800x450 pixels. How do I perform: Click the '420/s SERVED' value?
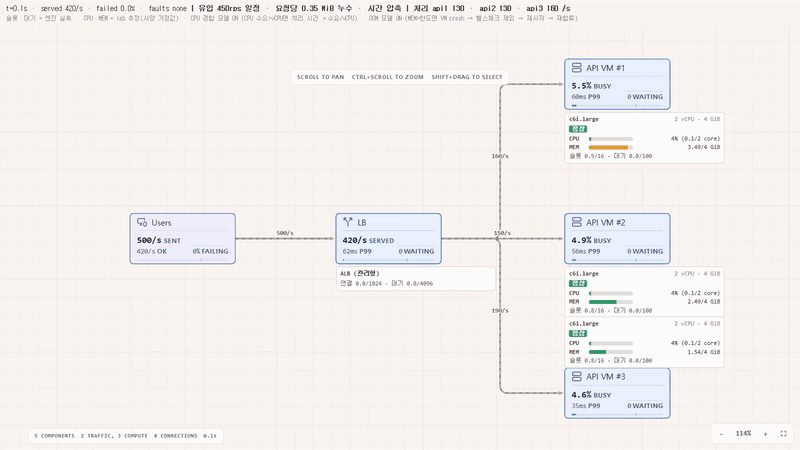[368, 240]
